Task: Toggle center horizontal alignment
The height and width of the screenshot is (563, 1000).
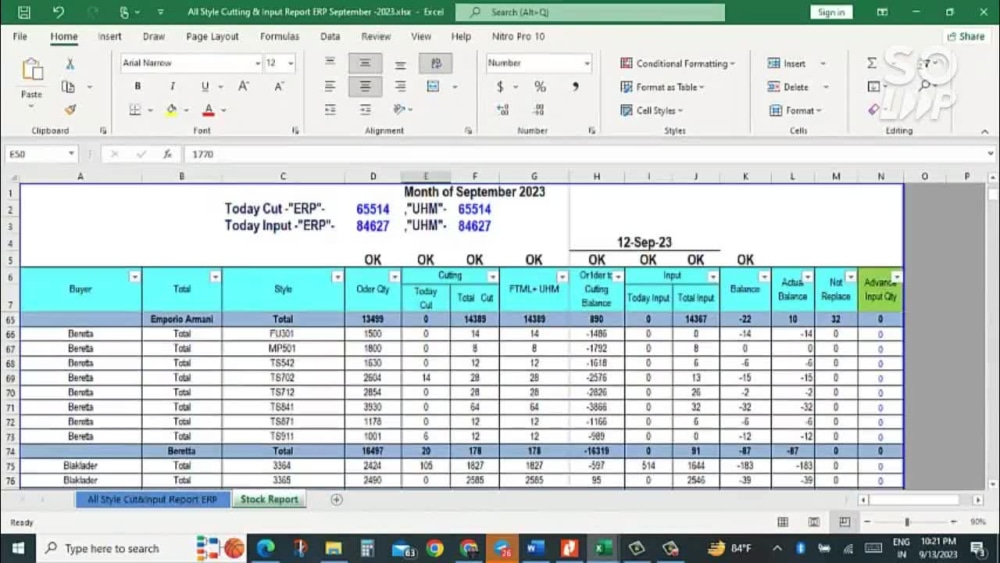Action: [x=365, y=86]
